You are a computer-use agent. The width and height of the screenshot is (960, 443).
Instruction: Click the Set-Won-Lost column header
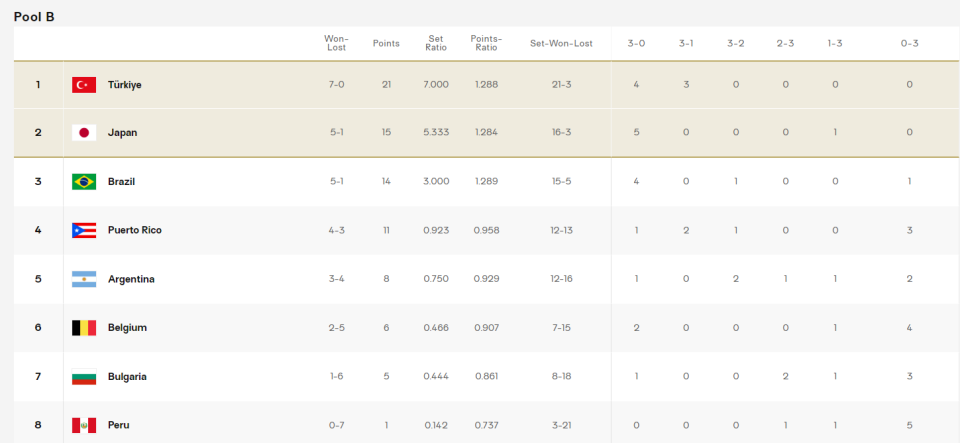(x=561, y=43)
